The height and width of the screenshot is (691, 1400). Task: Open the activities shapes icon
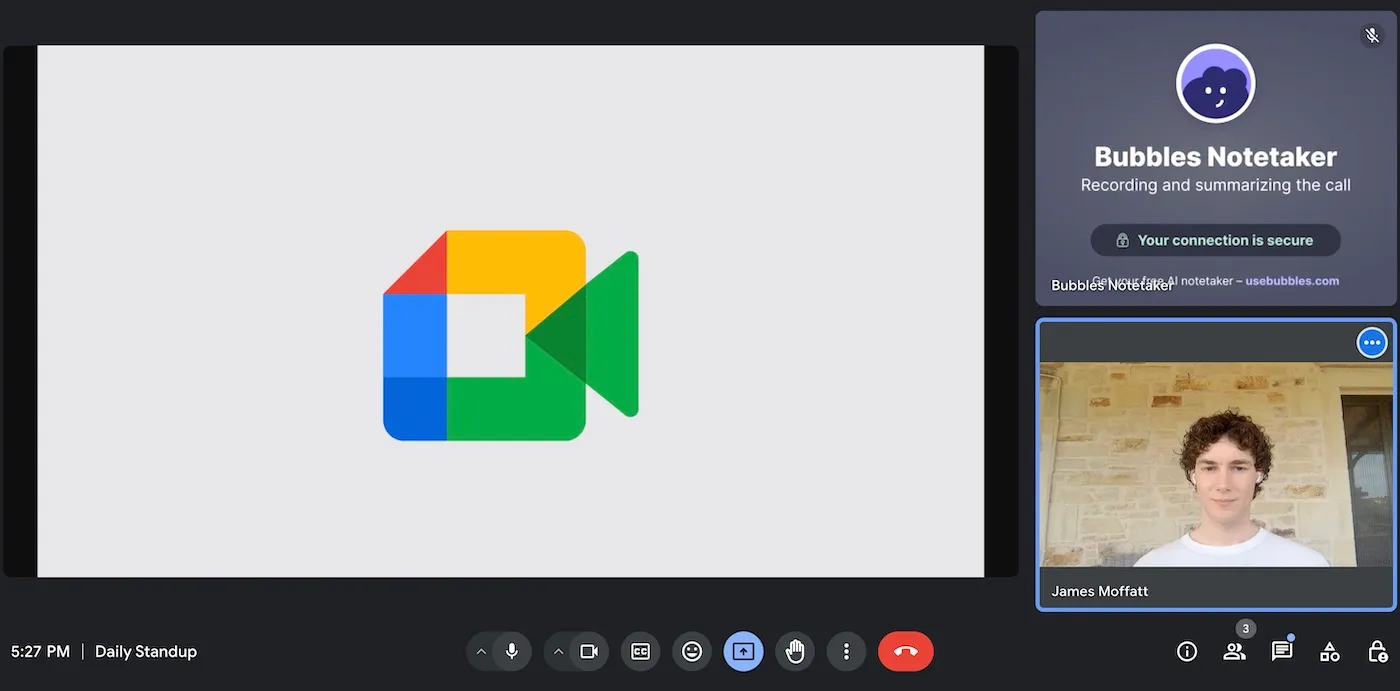1329,652
